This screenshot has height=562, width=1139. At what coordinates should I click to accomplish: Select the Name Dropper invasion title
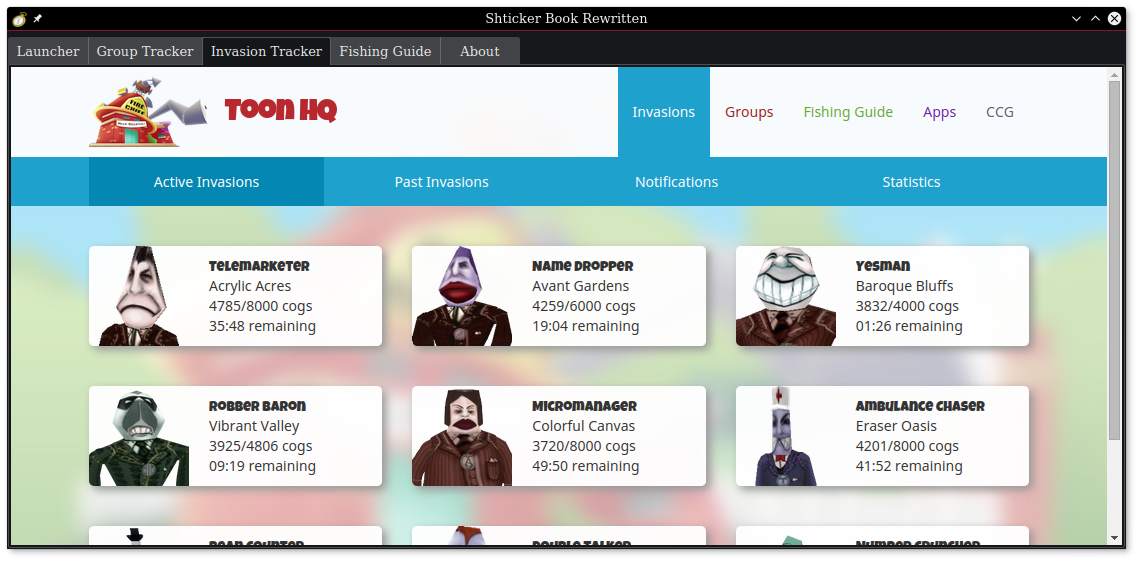(x=583, y=266)
